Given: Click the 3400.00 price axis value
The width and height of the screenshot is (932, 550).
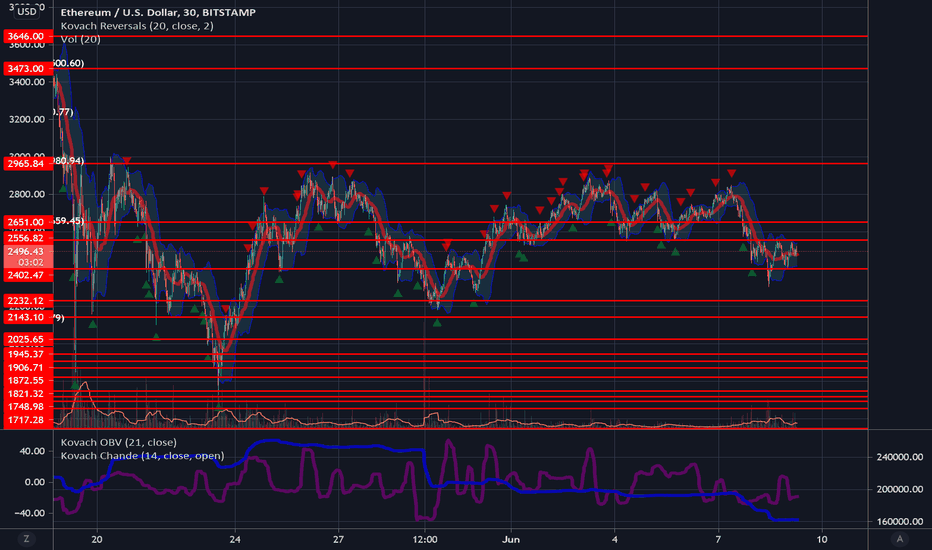Looking at the screenshot, I should 27,82.
